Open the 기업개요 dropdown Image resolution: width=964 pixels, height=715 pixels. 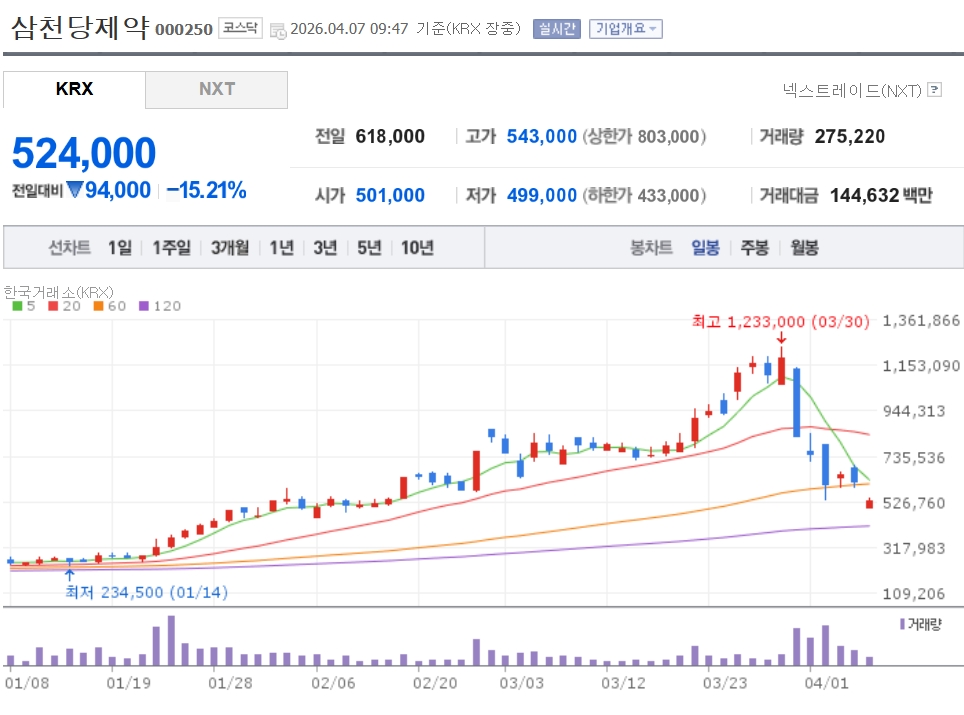(x=625, y=29)
